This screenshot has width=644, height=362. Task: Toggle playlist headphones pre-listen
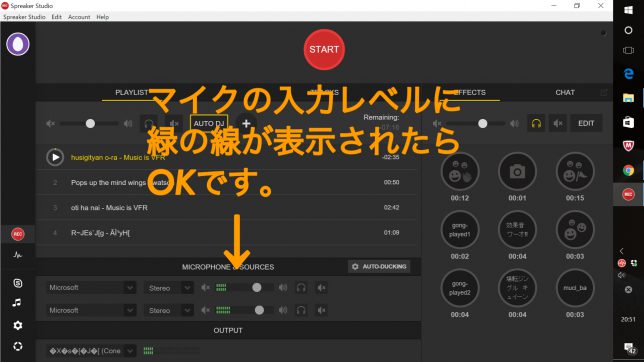point(149,123)
